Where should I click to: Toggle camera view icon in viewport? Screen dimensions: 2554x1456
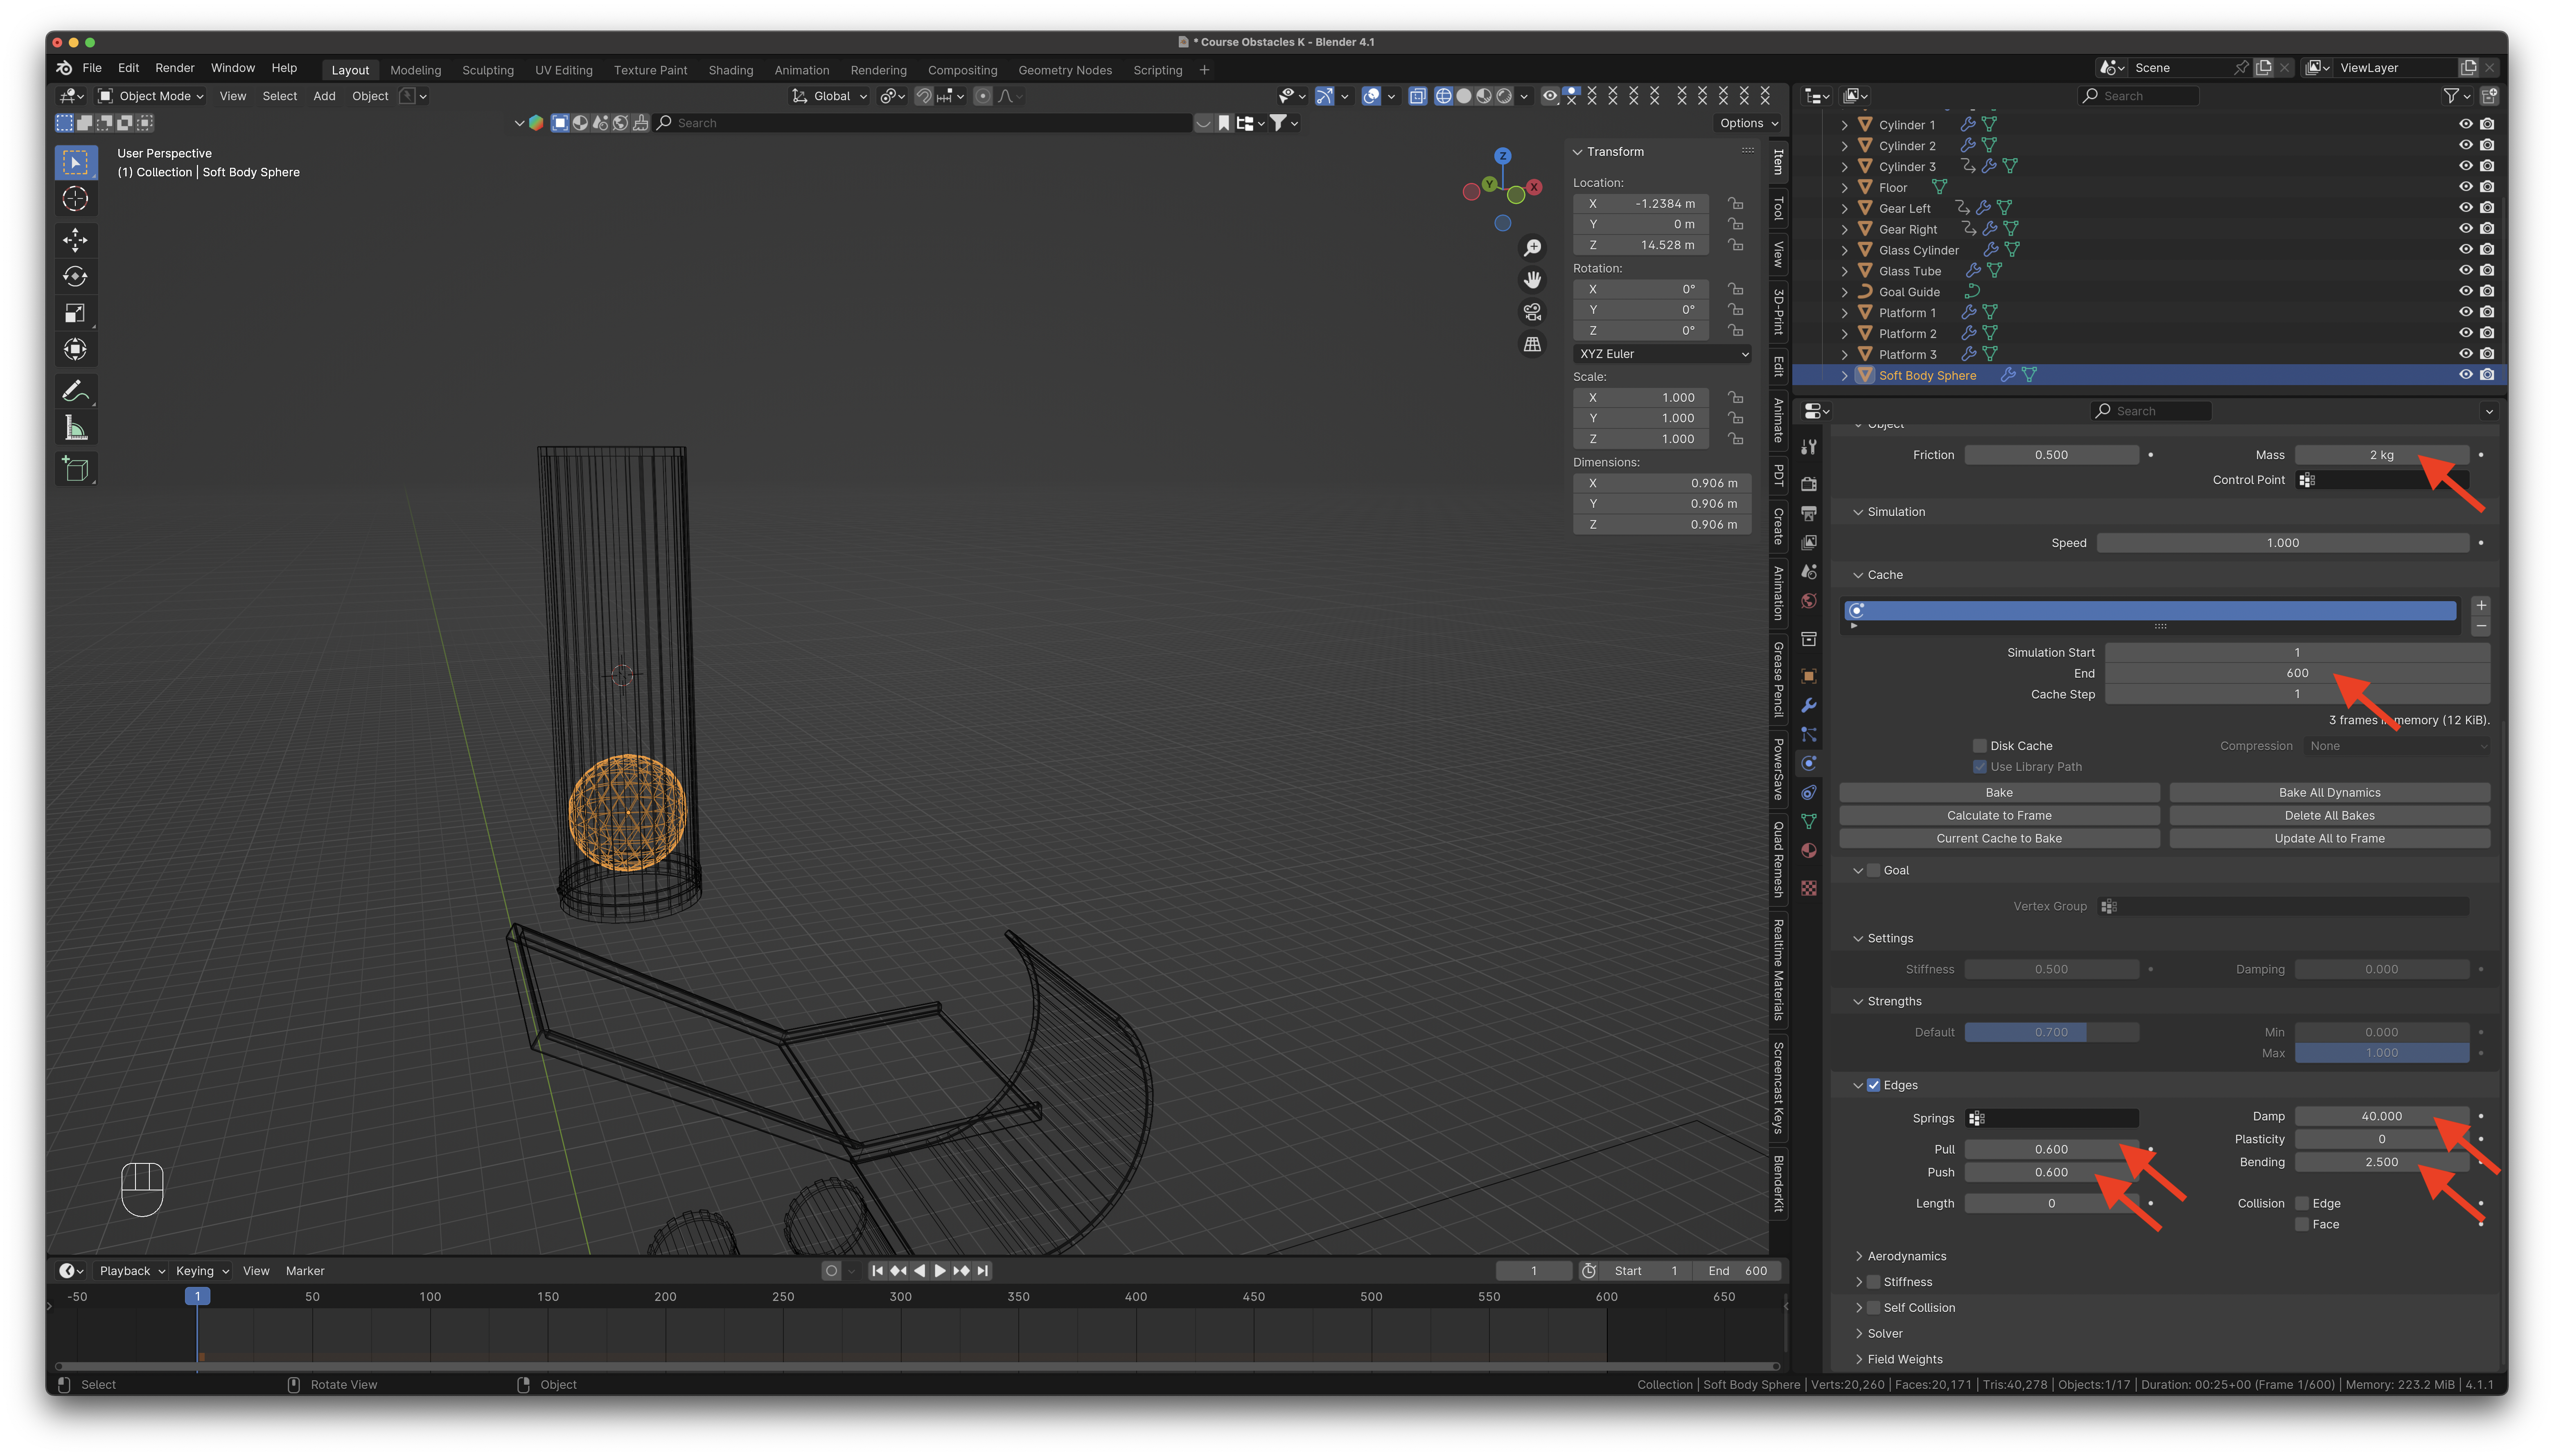click(1532, 312)
